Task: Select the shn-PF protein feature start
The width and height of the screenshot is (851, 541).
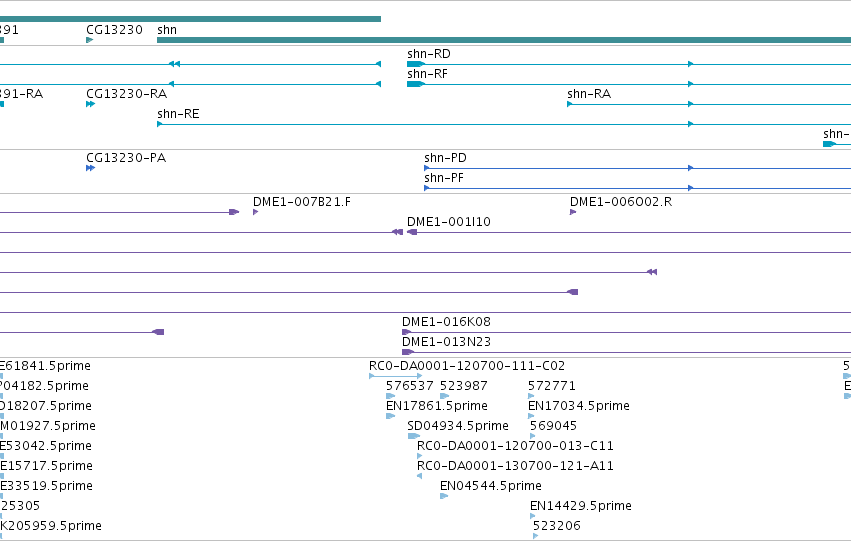Action: (427, 188)
